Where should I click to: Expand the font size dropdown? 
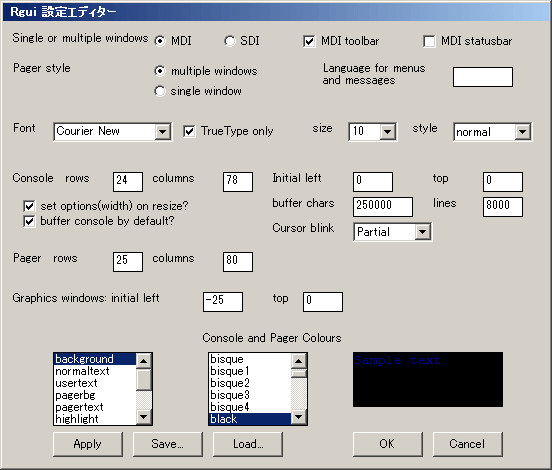click(388, 132)
